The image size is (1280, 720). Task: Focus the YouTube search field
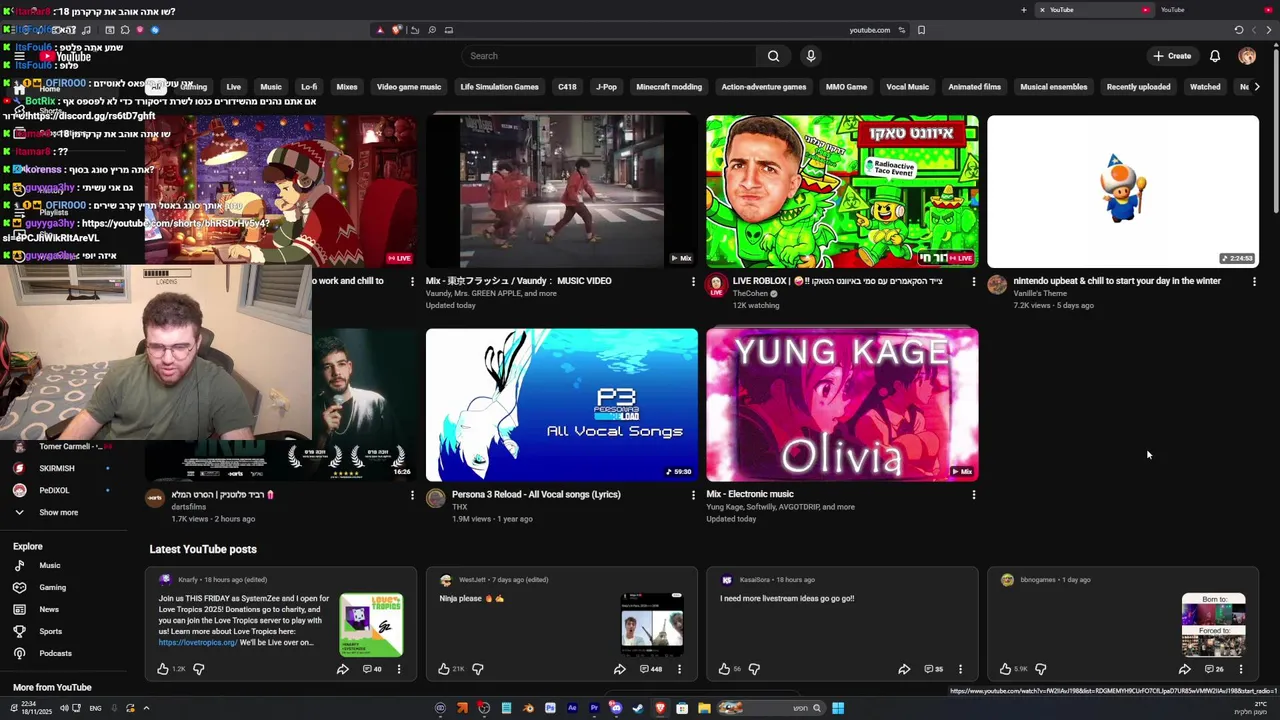pos(610,56)
